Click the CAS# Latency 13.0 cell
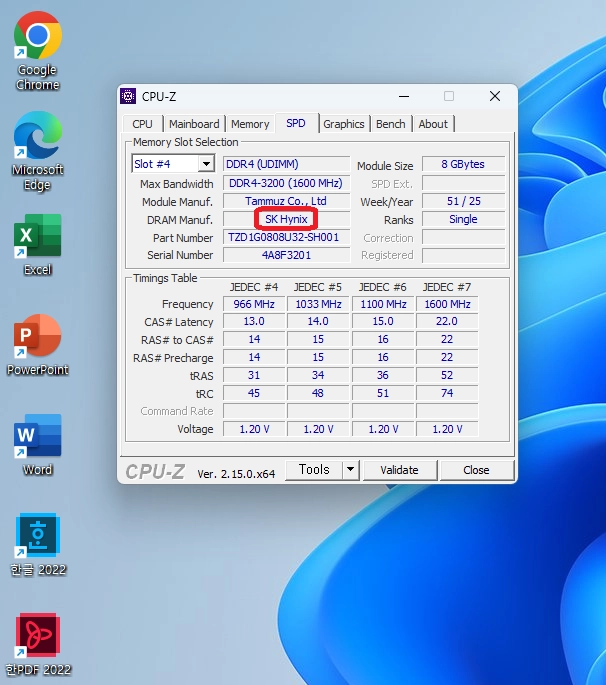Screen dimensions: 606x685 (254, 322)
